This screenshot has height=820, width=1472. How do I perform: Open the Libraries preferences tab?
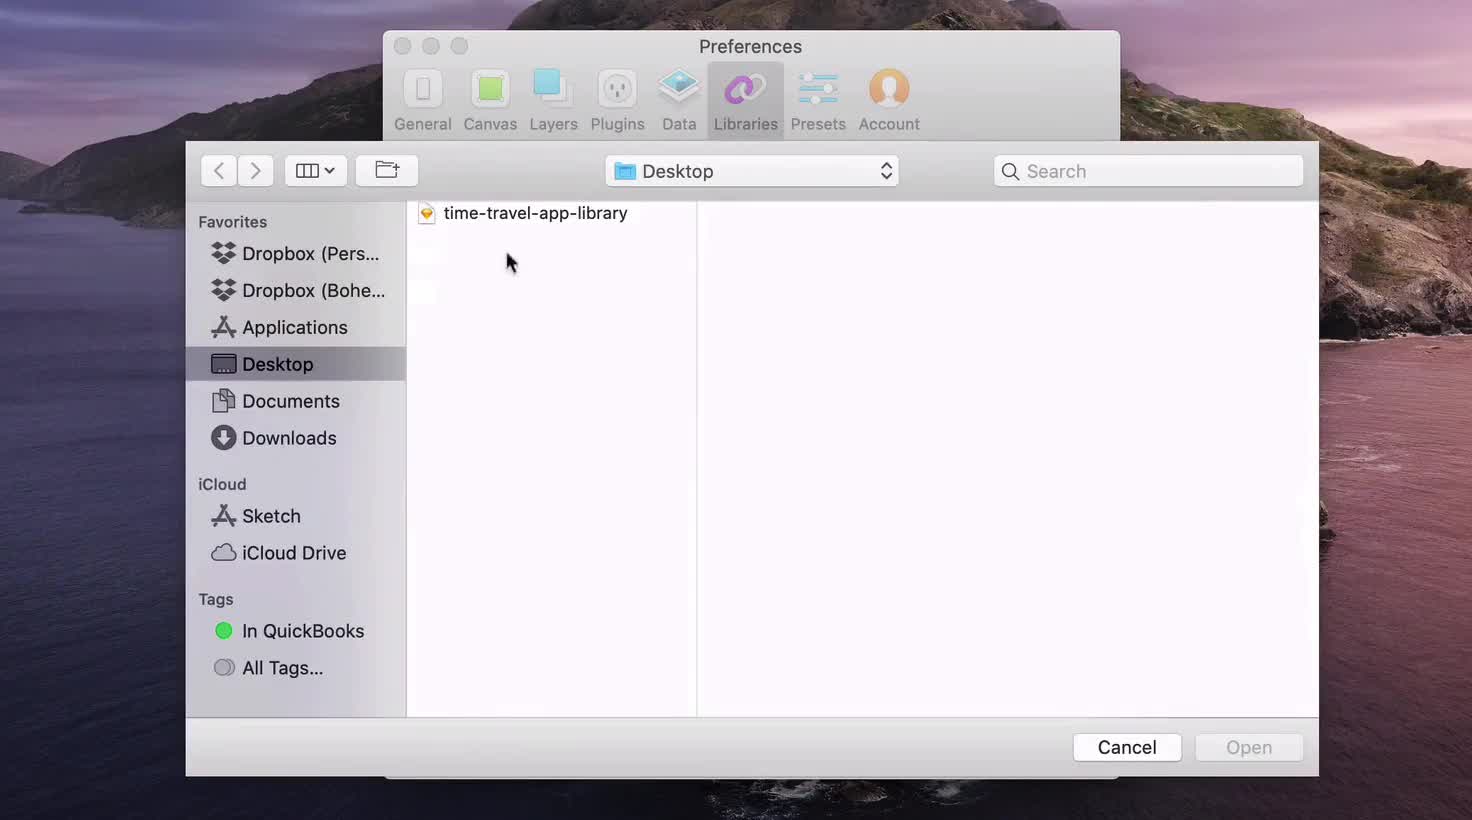pos(746,101)
